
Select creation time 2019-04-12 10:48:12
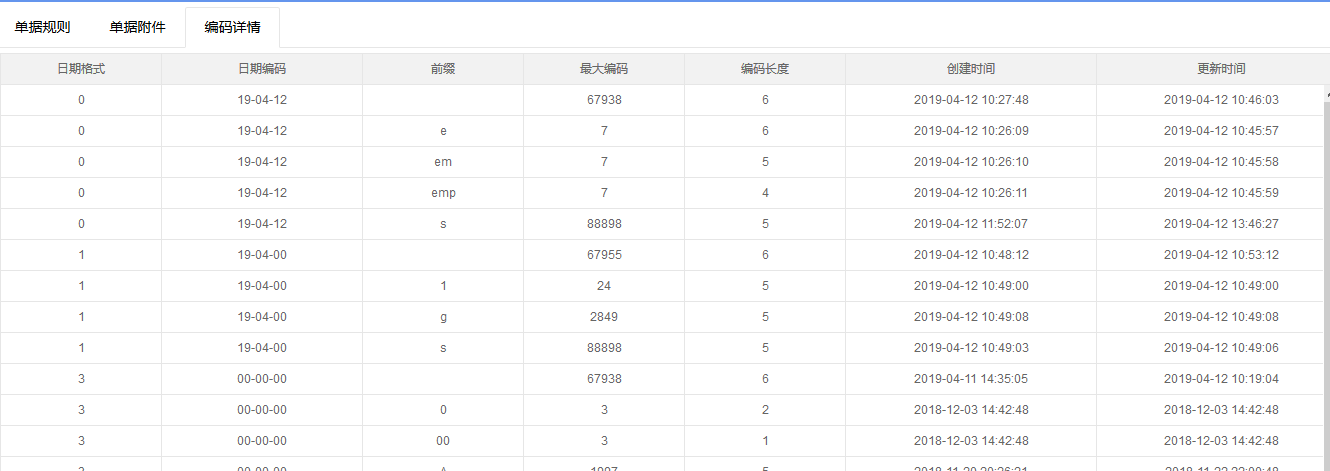pos(971,255)
